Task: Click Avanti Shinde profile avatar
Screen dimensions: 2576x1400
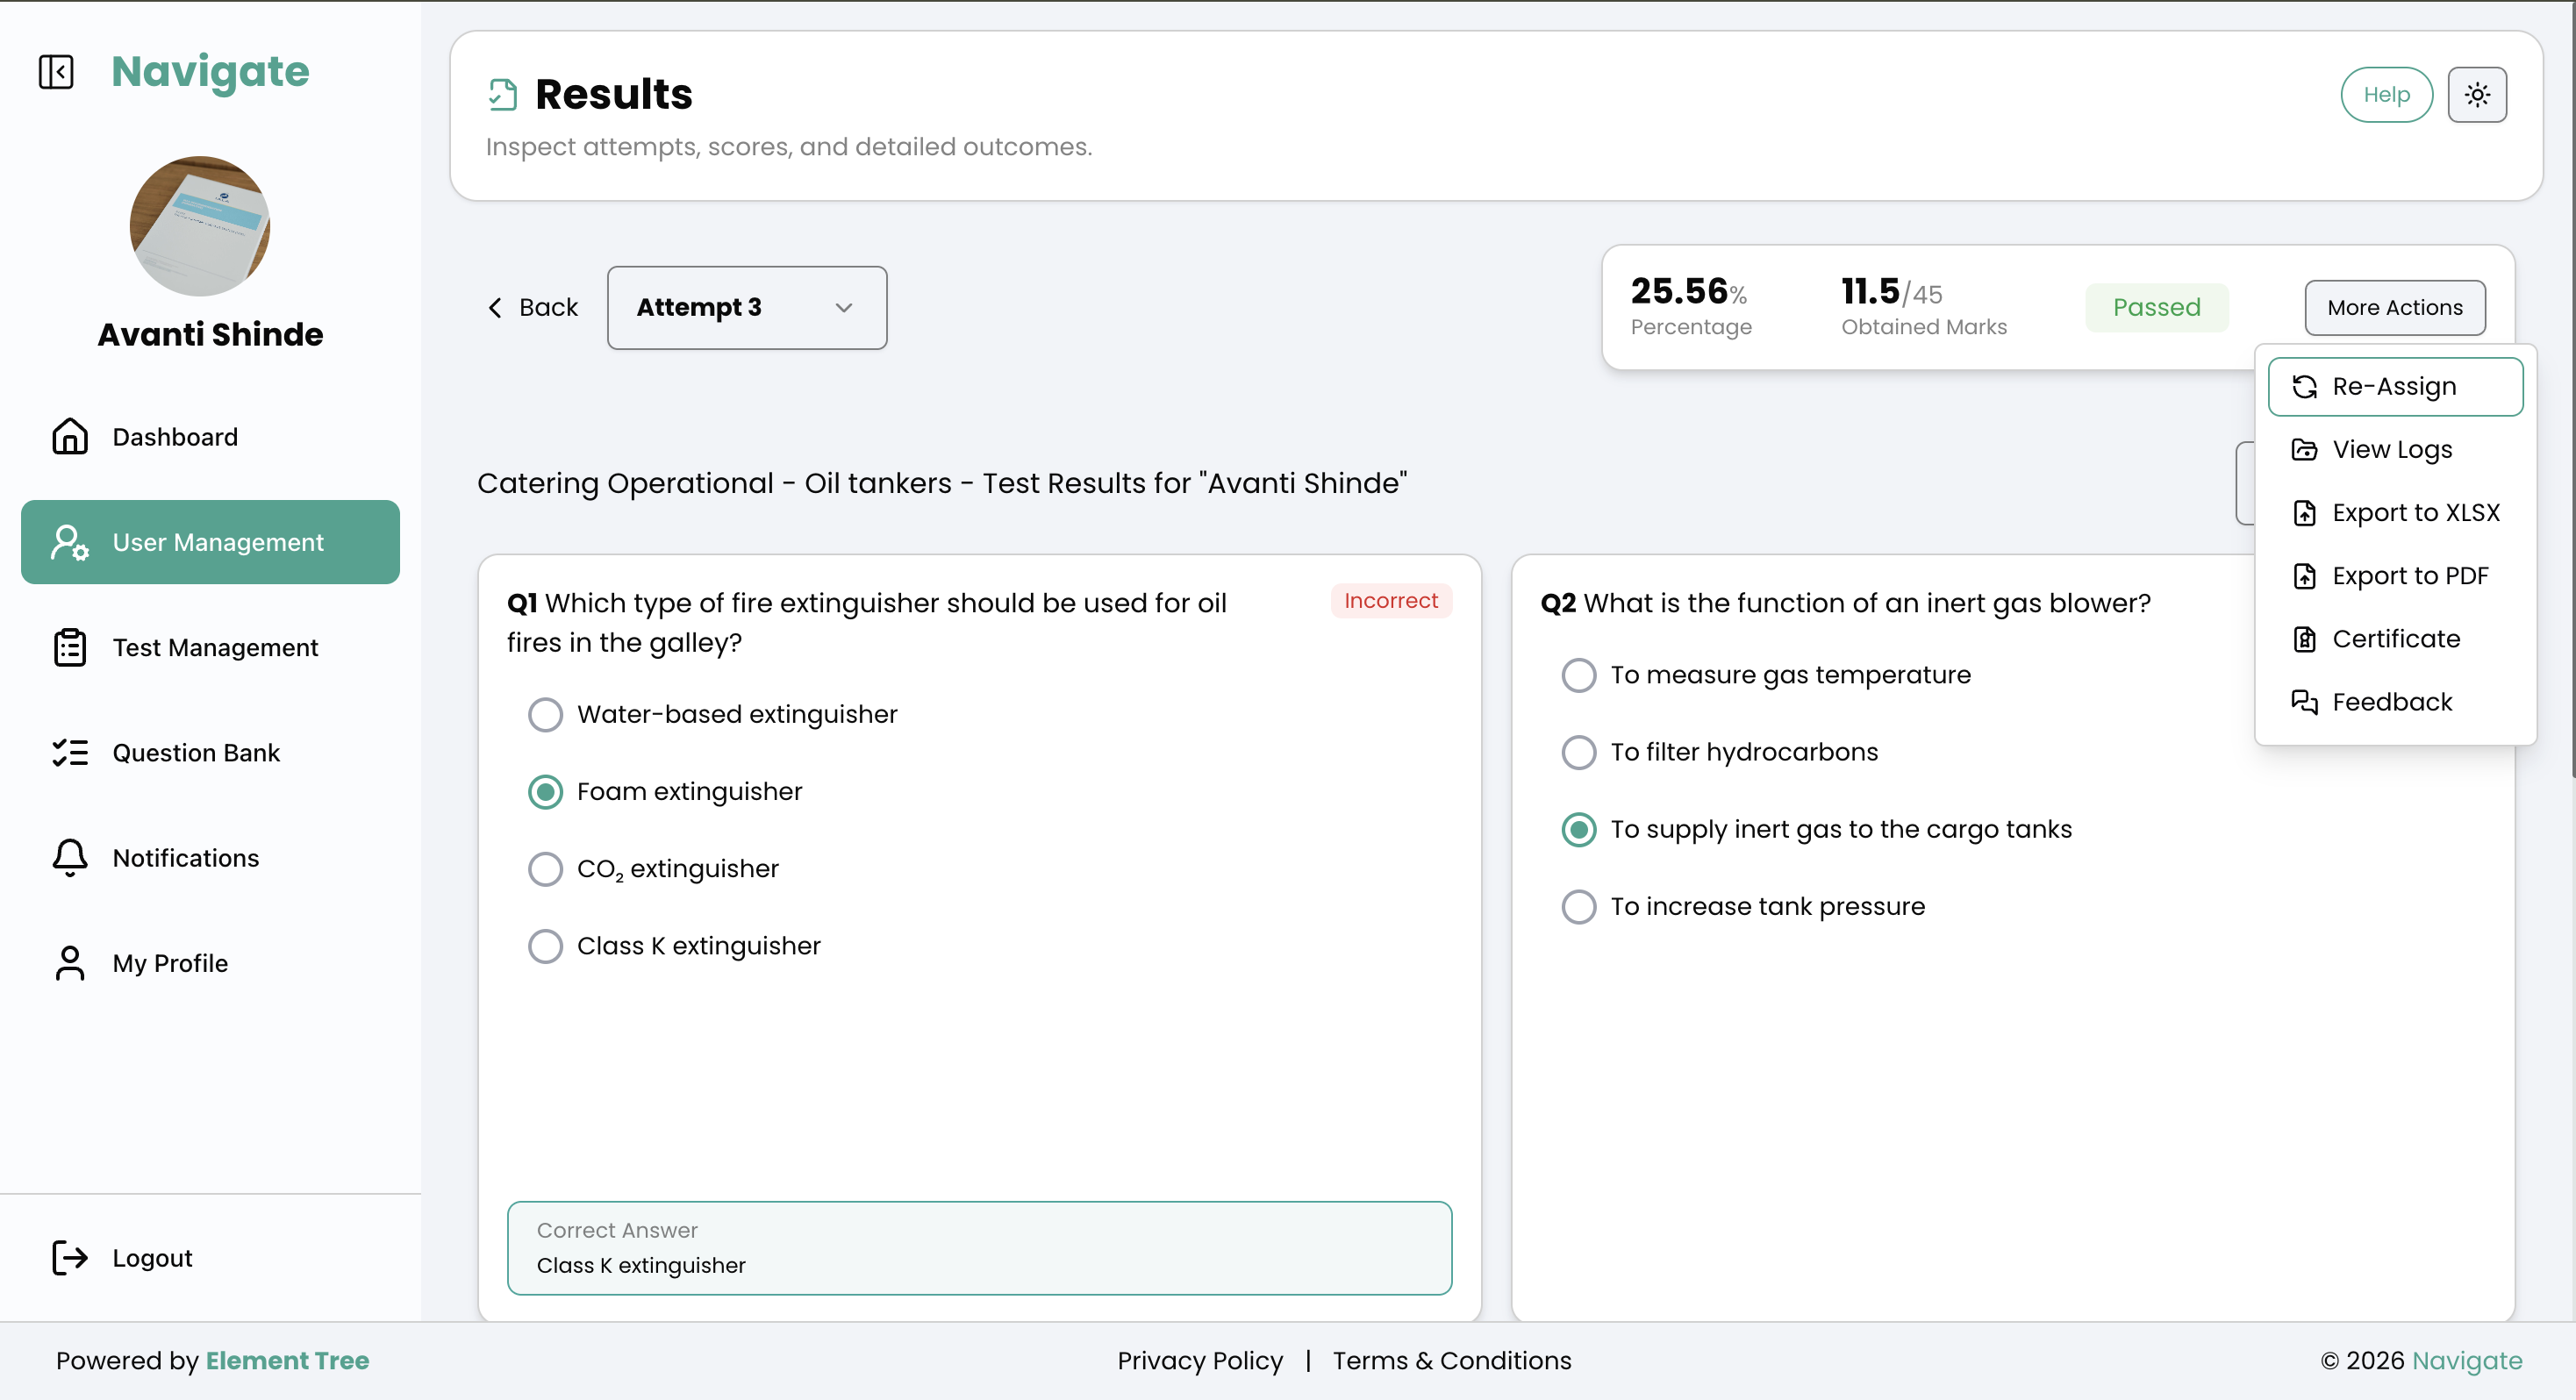Action: pyautogui.click(x=200, y=226)
